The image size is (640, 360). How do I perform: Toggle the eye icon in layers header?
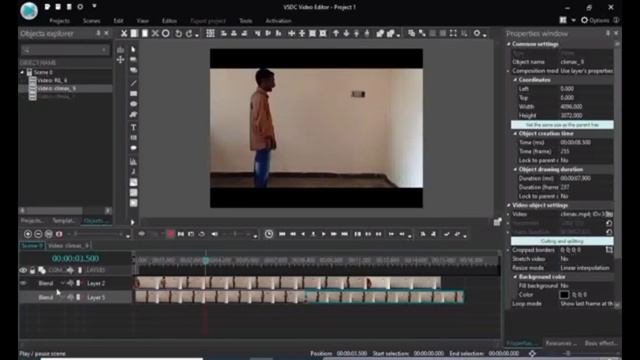pyautogui.click(x=23, y=270)
